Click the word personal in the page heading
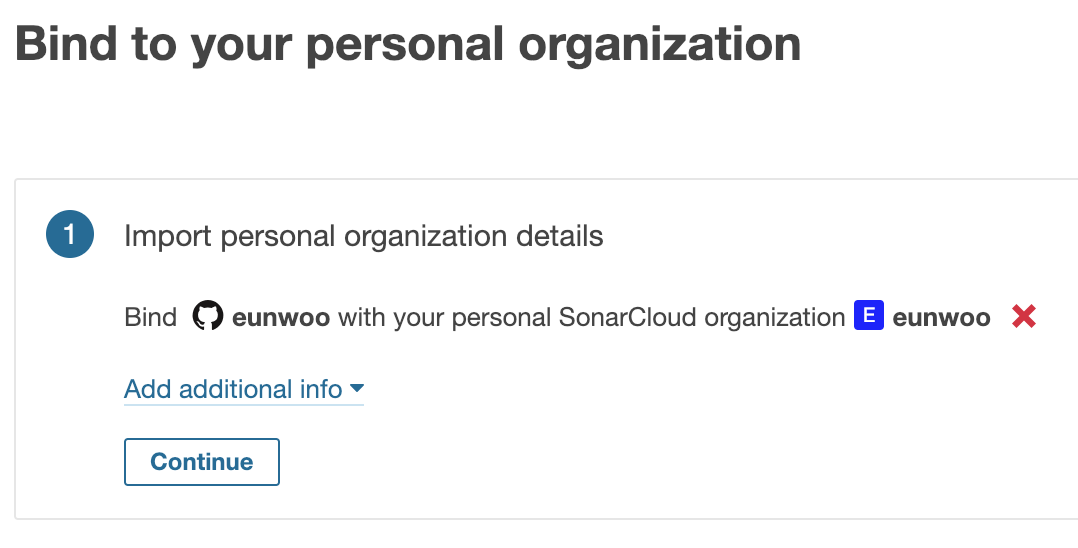This screenshot has height=548, width=1078. [x=404, y=45]
